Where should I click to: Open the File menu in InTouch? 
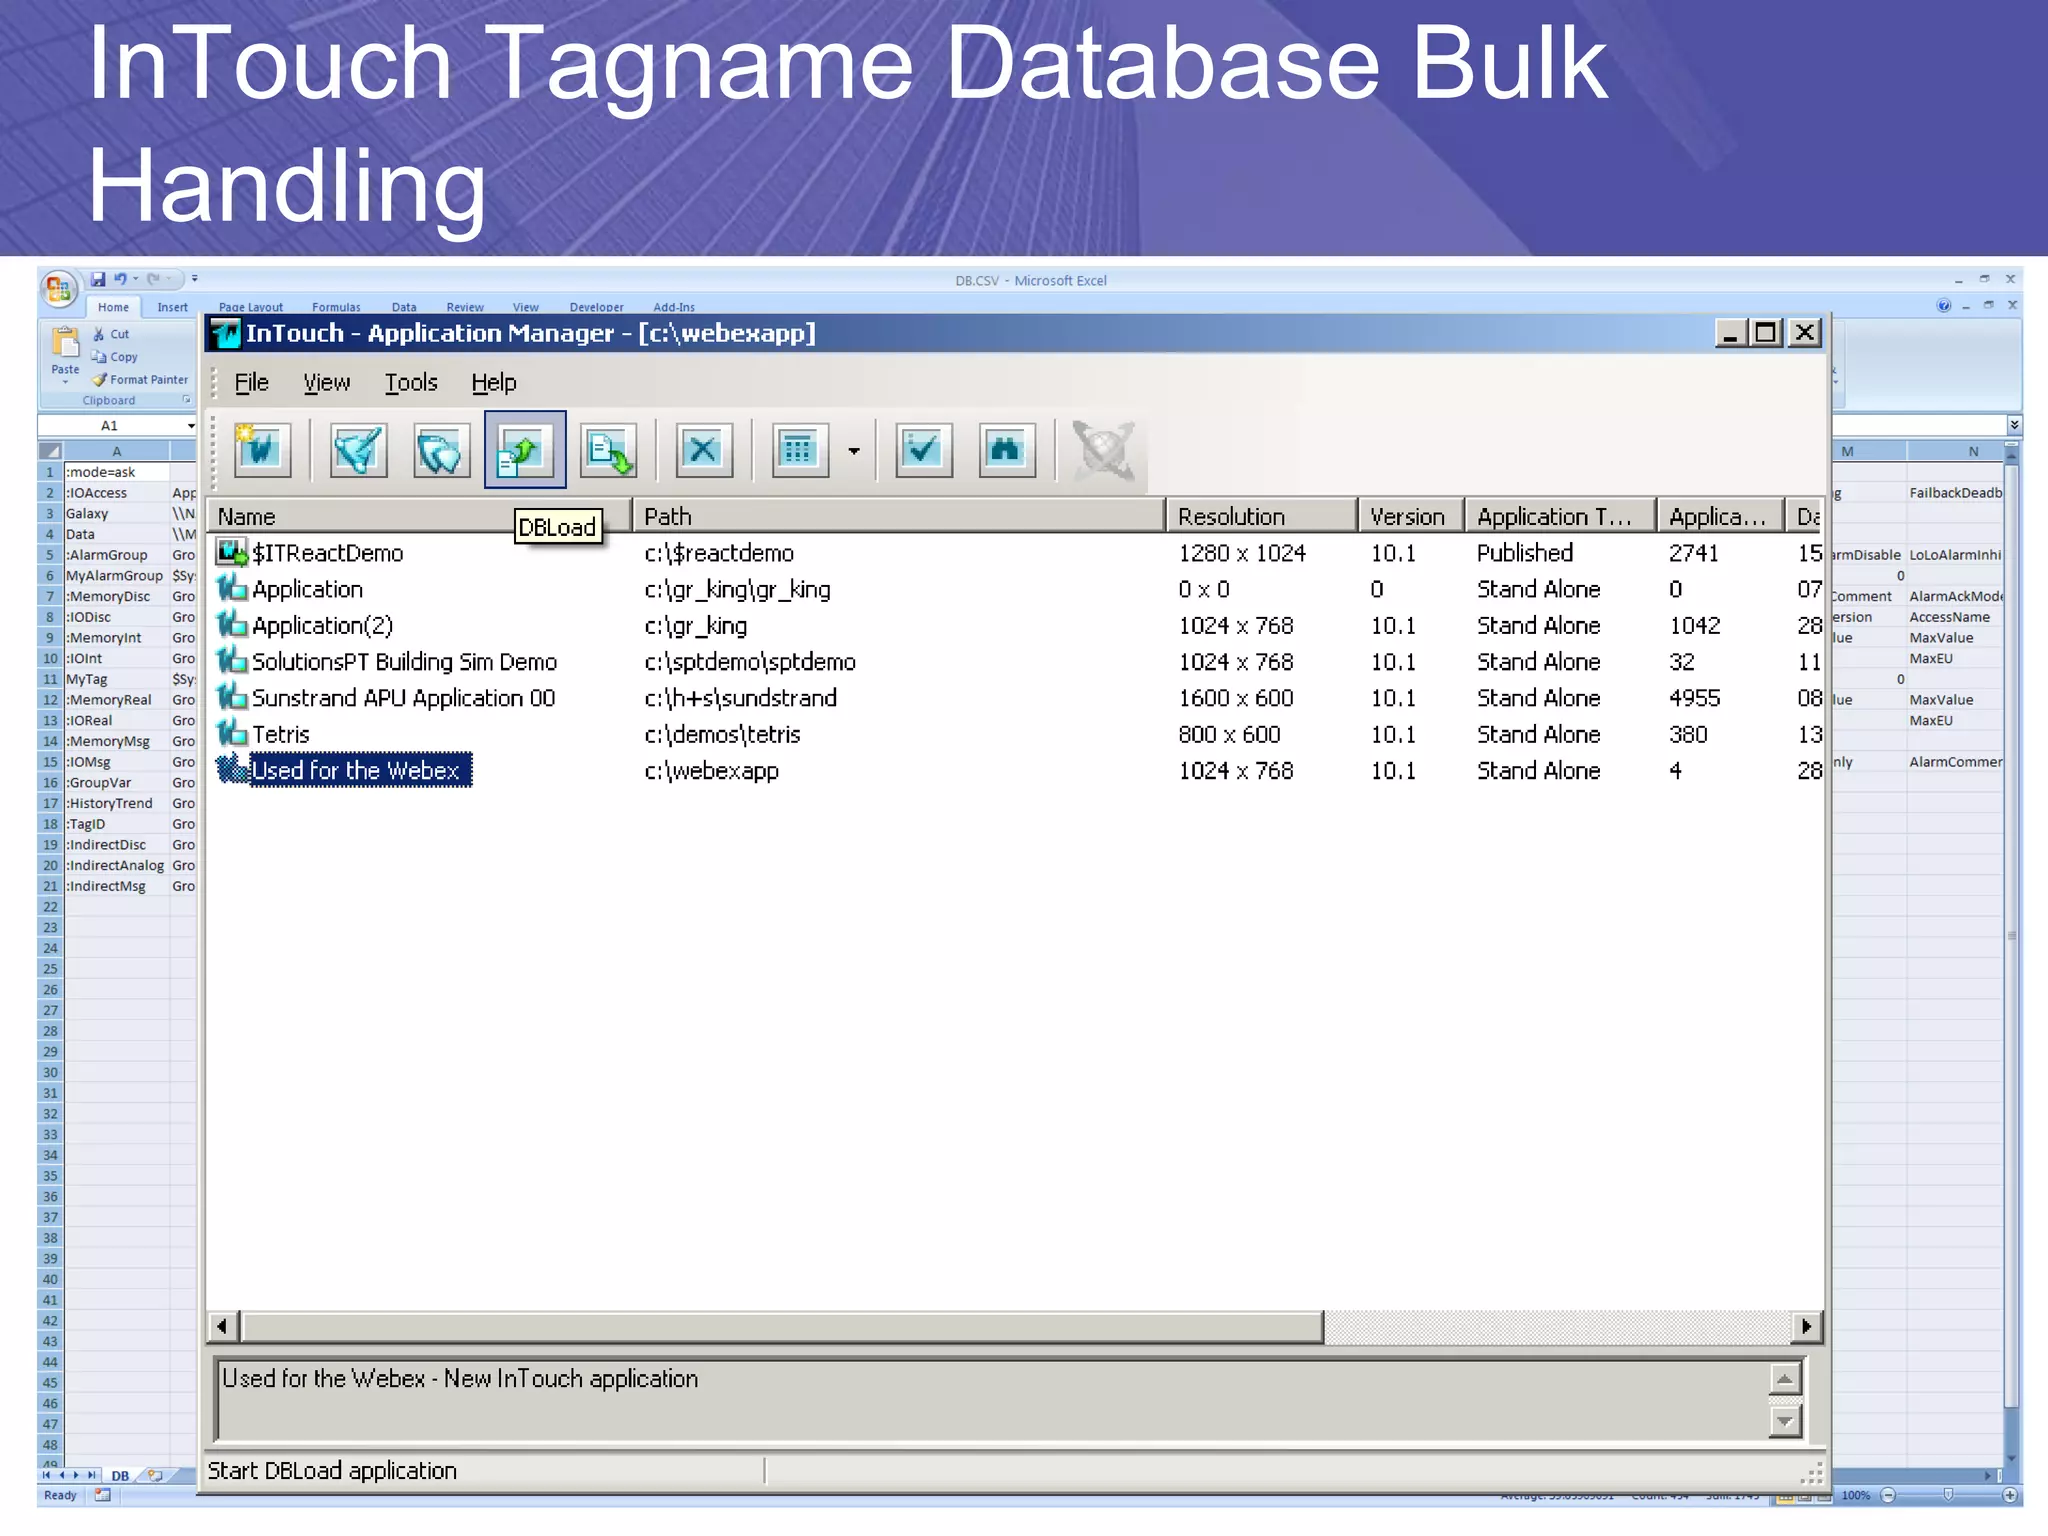click(251, 383)
